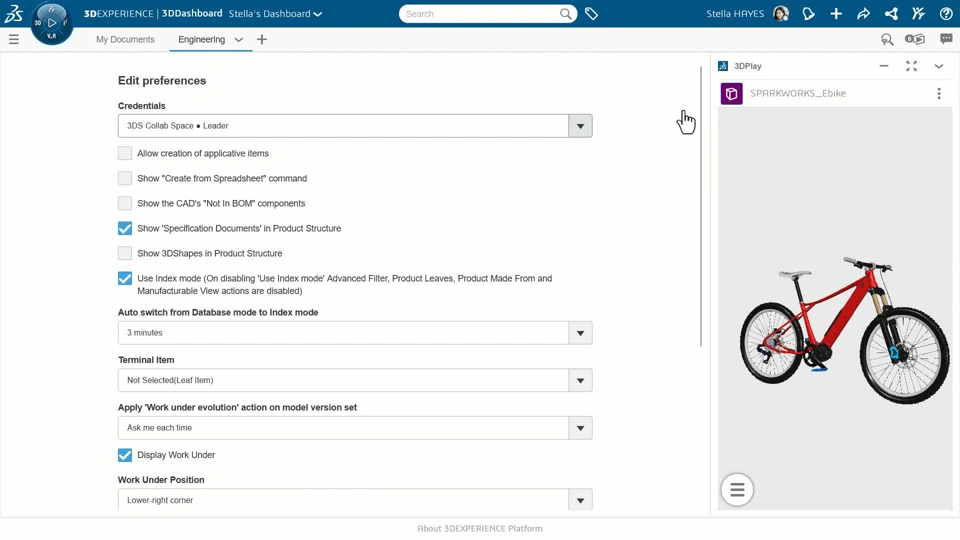
Task: Maximize the 3DPlay widget to fullscreen
Action: [911, 66]
